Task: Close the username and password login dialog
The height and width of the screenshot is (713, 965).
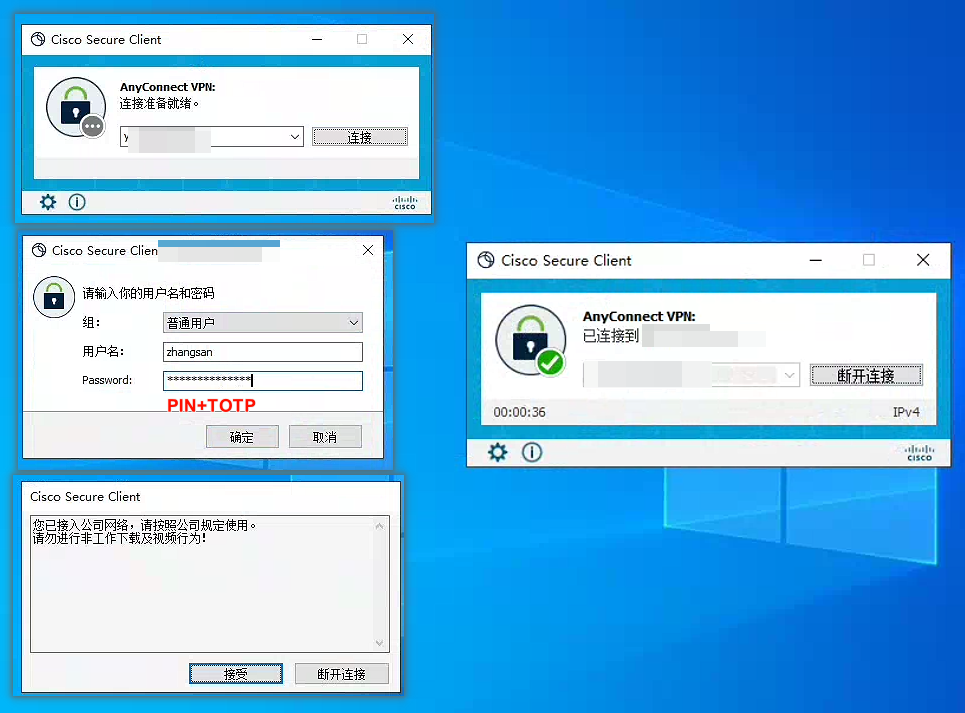Action: pos(367,250)
